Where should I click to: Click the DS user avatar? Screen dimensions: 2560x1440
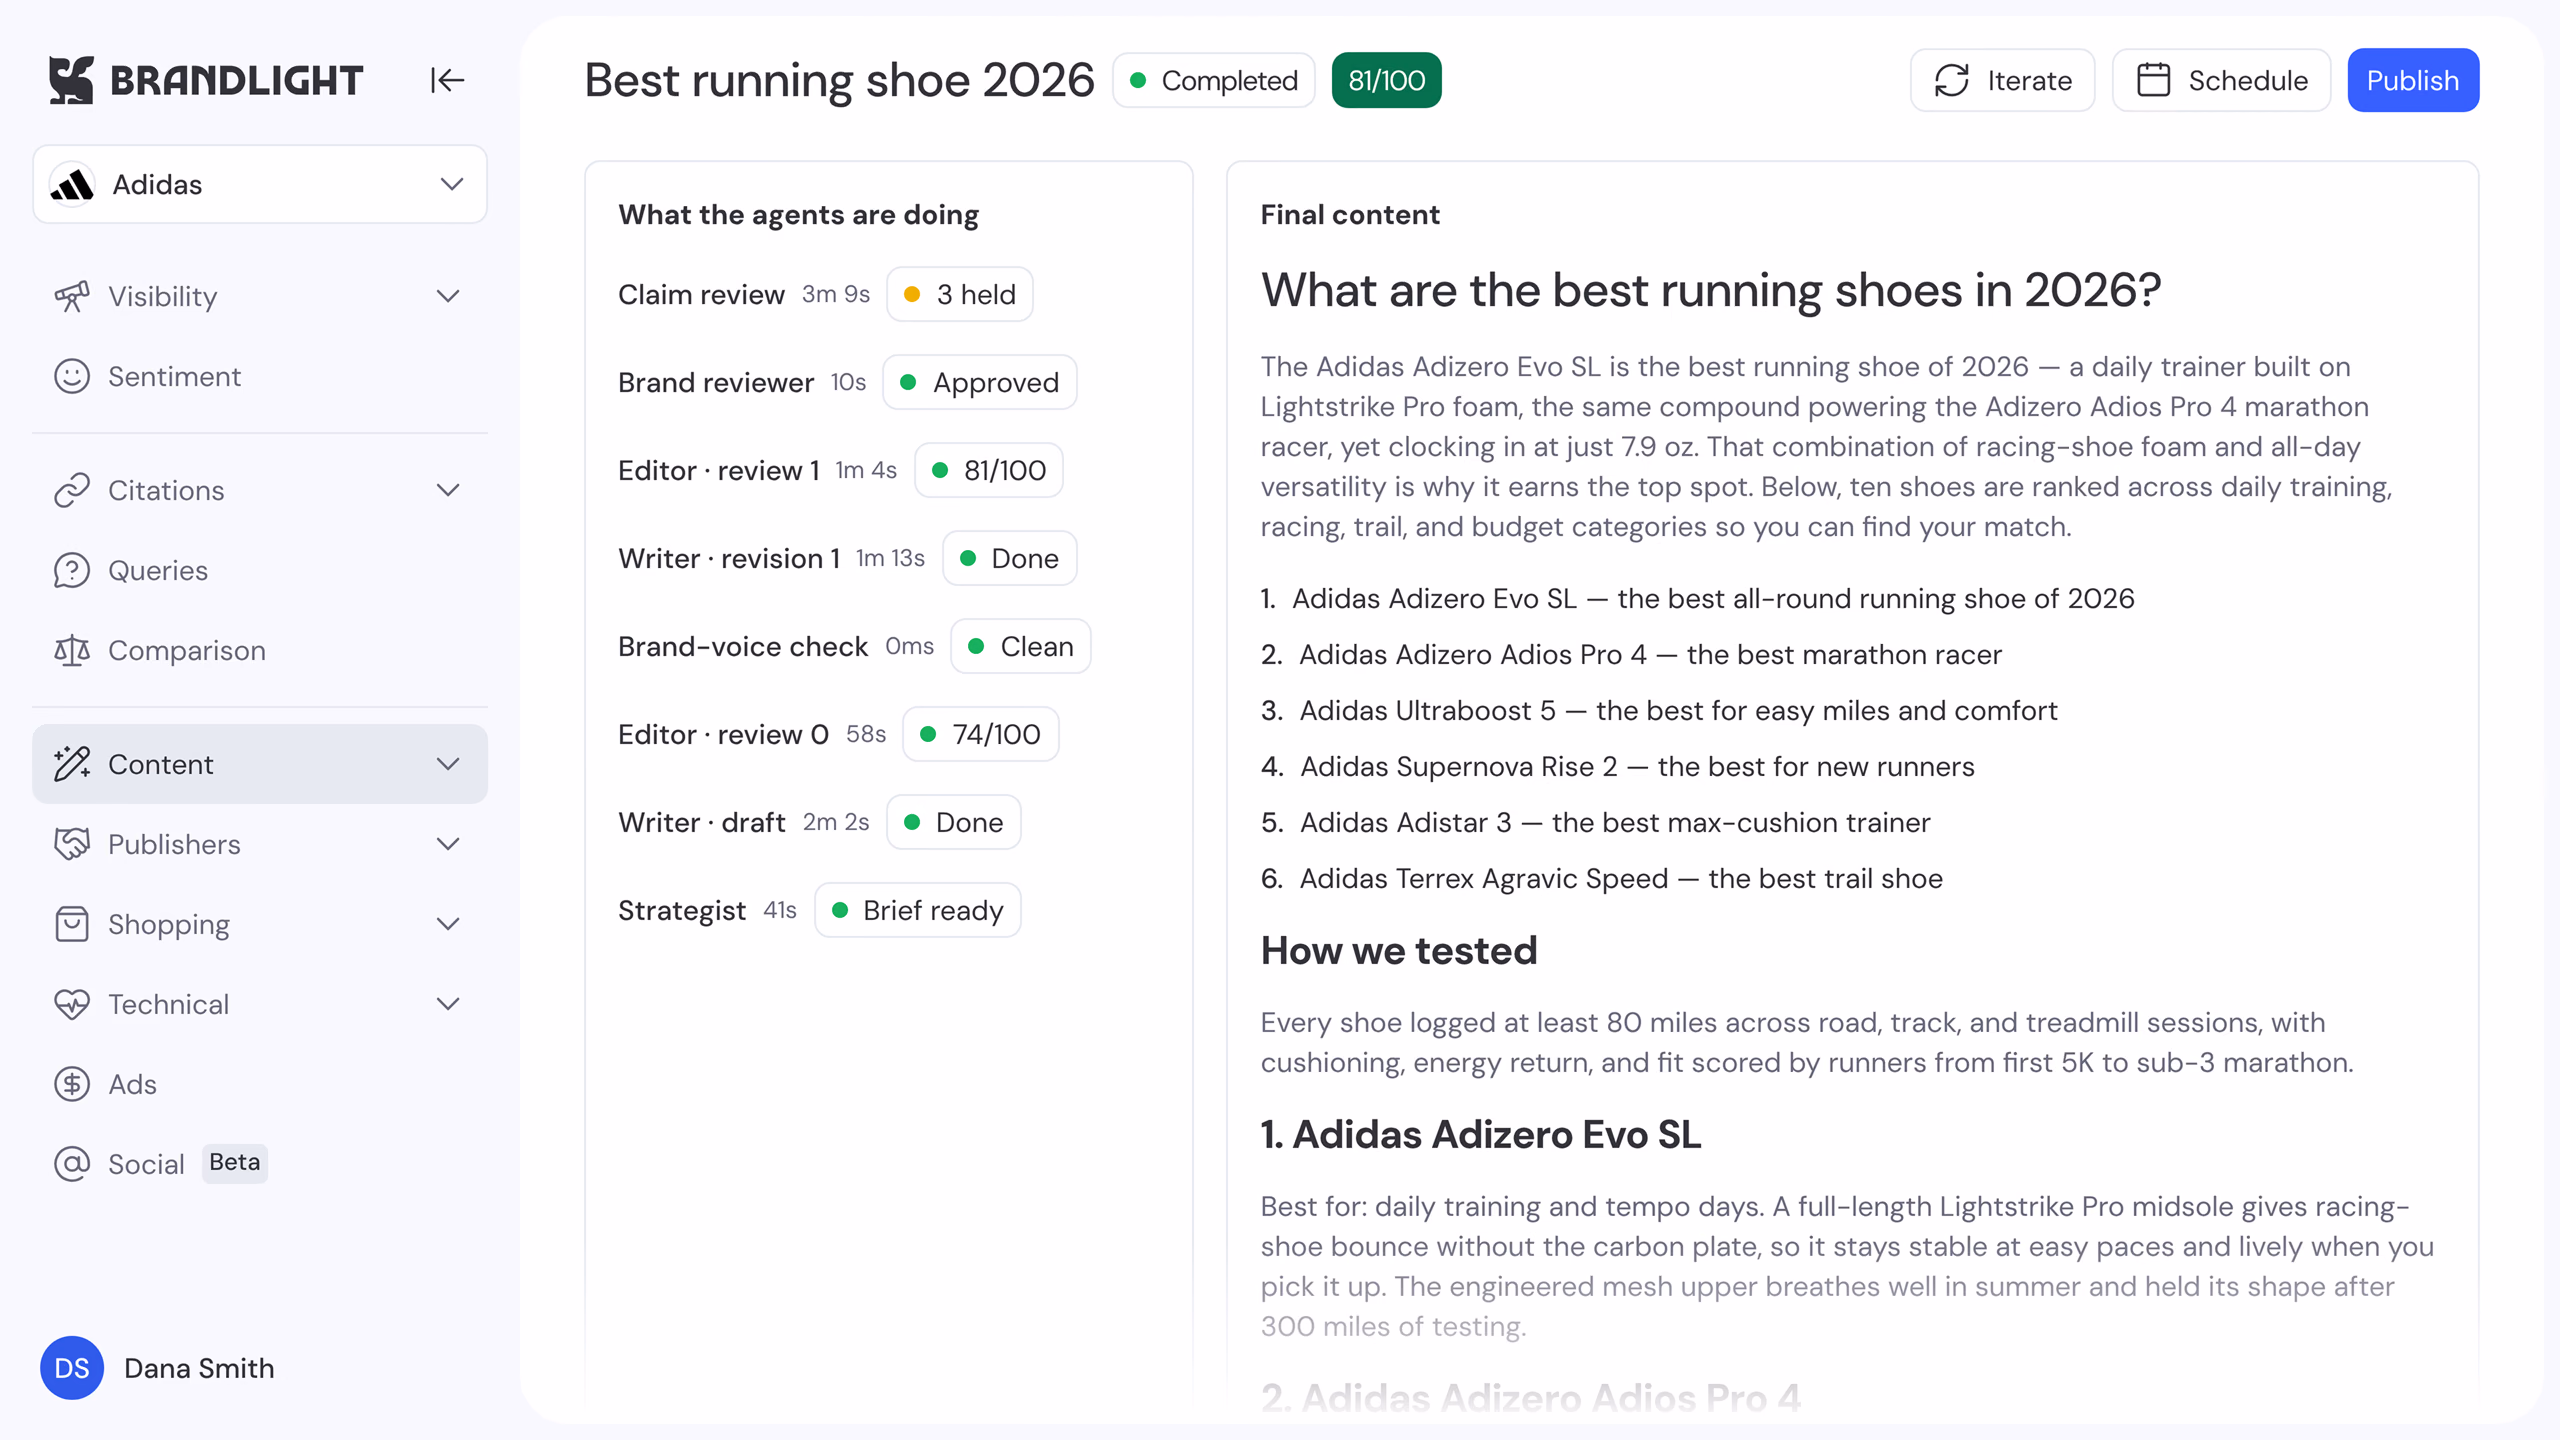coord(72,1368)
